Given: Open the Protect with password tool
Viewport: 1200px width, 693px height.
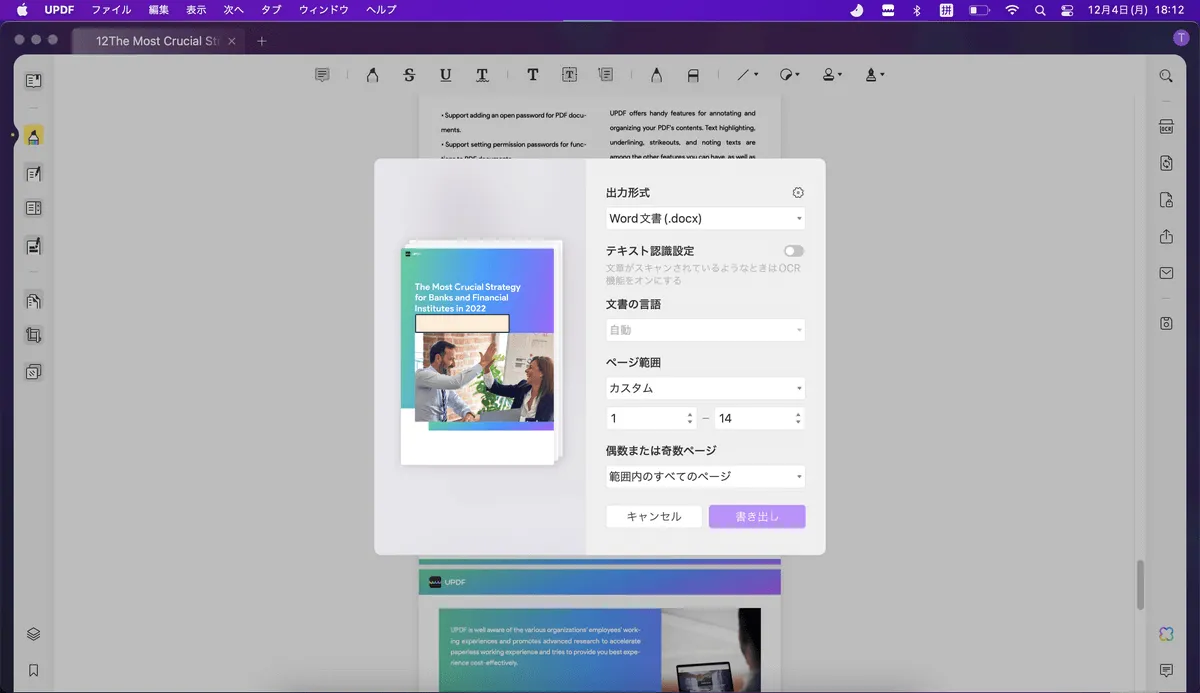Looking at the screenshot, I should tap(1166, 200).
